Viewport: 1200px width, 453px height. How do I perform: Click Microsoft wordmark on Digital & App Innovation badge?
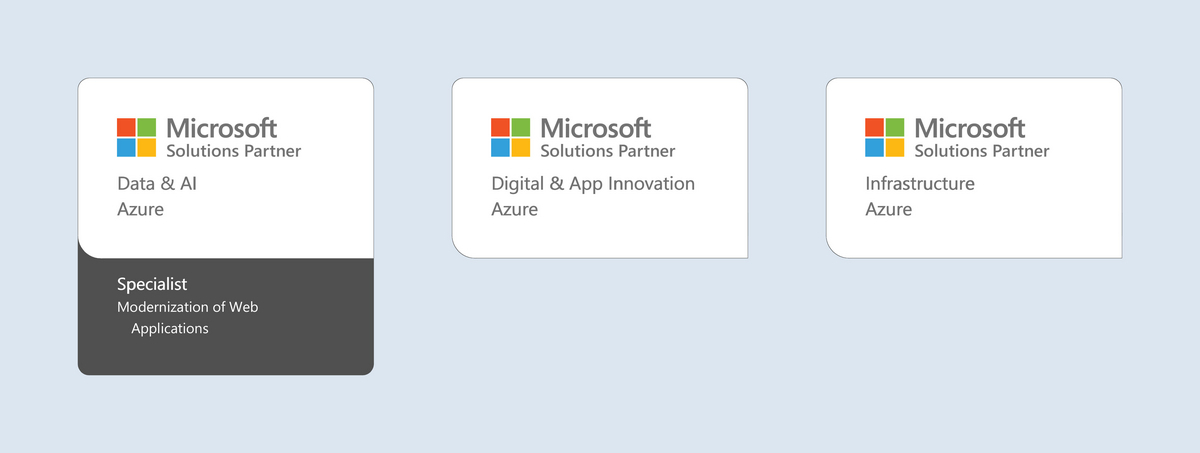[596, 128]
